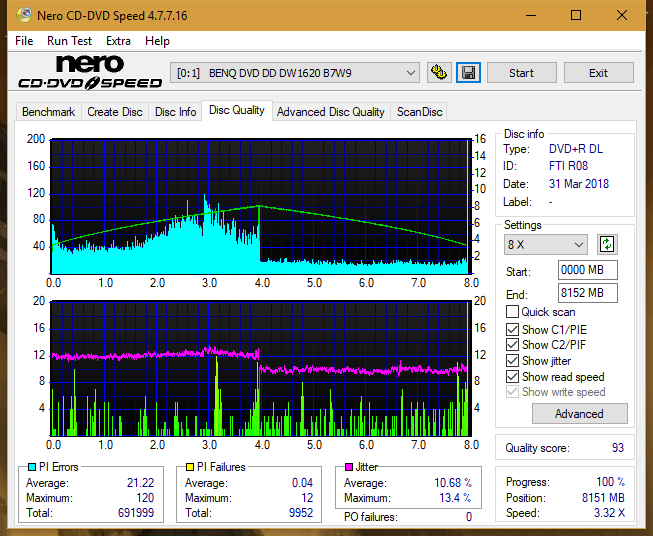Switch to the ScanDisc tab

coord(419,112)
